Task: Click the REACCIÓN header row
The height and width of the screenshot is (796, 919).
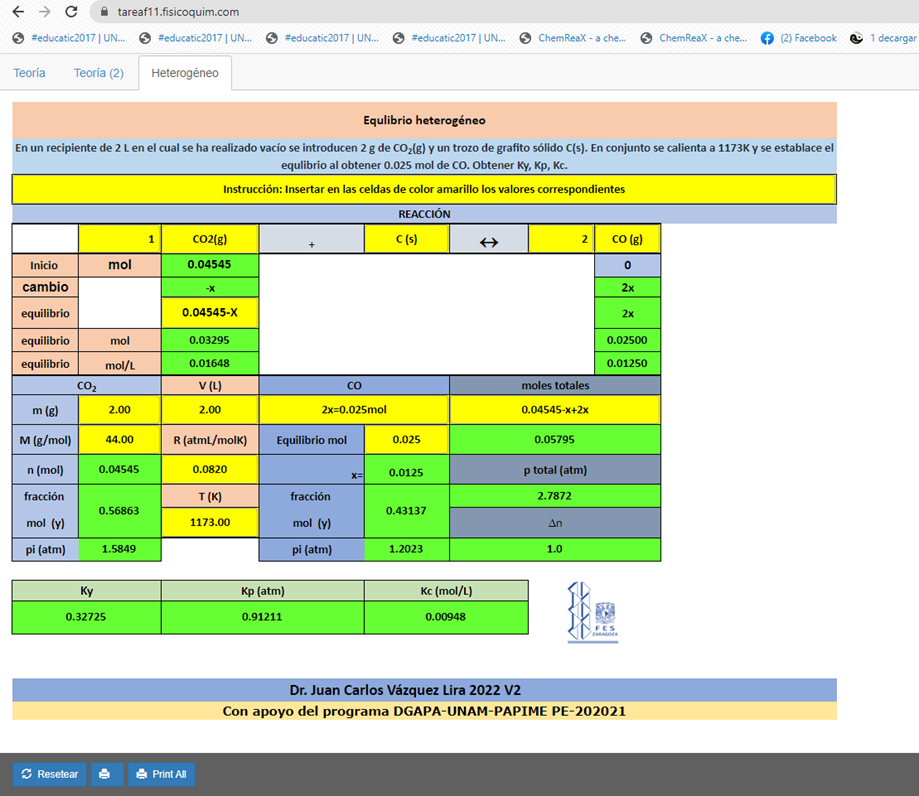Action: coord(424,214)
